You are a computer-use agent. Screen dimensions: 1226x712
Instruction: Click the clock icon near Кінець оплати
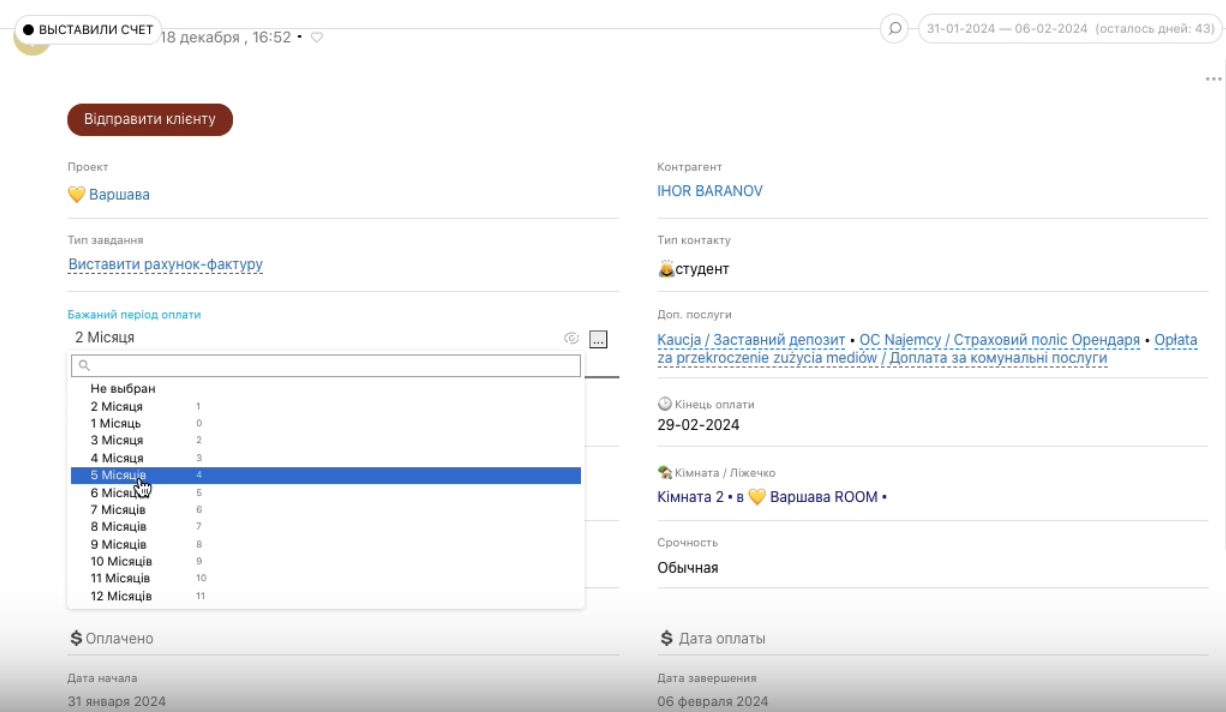[x=665, y=404]
